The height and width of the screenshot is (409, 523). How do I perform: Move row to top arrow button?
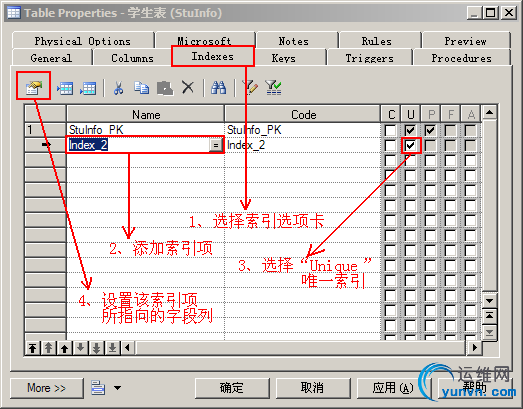coord(32,348)
